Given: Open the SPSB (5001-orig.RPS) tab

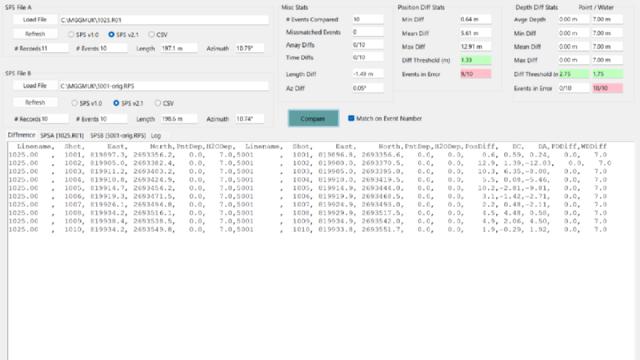Looking at the screenshot, I should click(x=118, y=136).
